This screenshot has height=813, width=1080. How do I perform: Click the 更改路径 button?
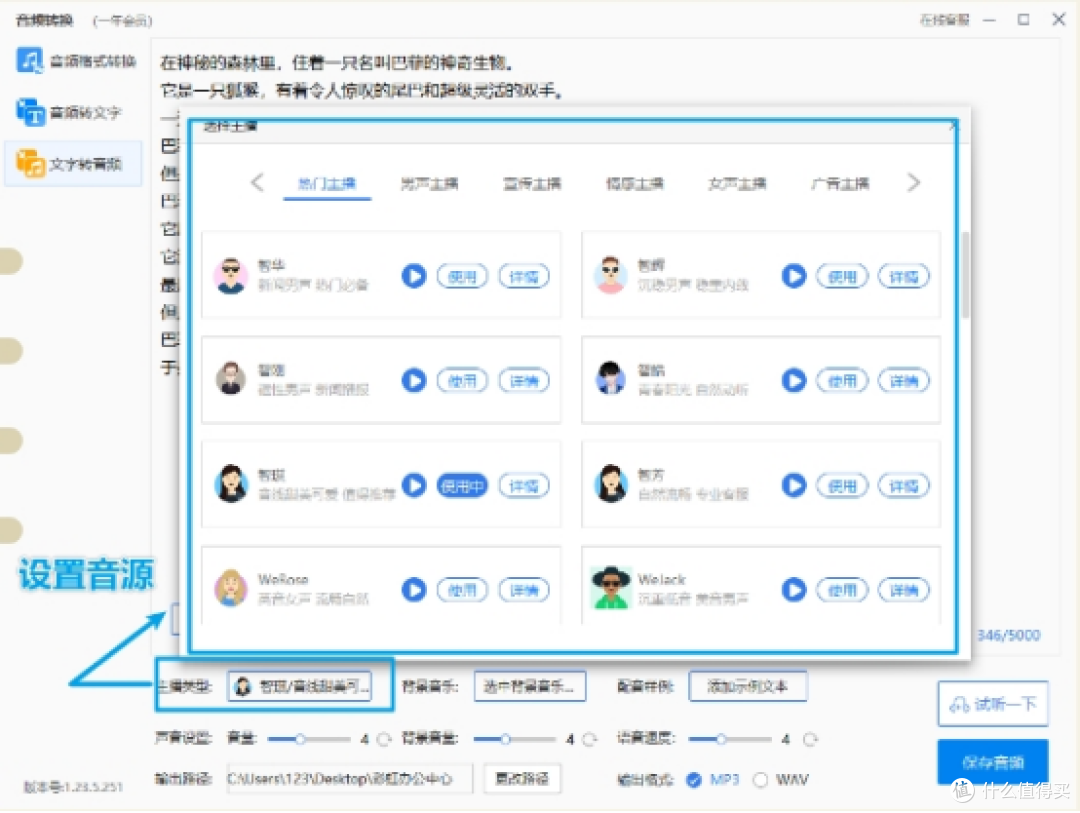(x=522, y=779)
